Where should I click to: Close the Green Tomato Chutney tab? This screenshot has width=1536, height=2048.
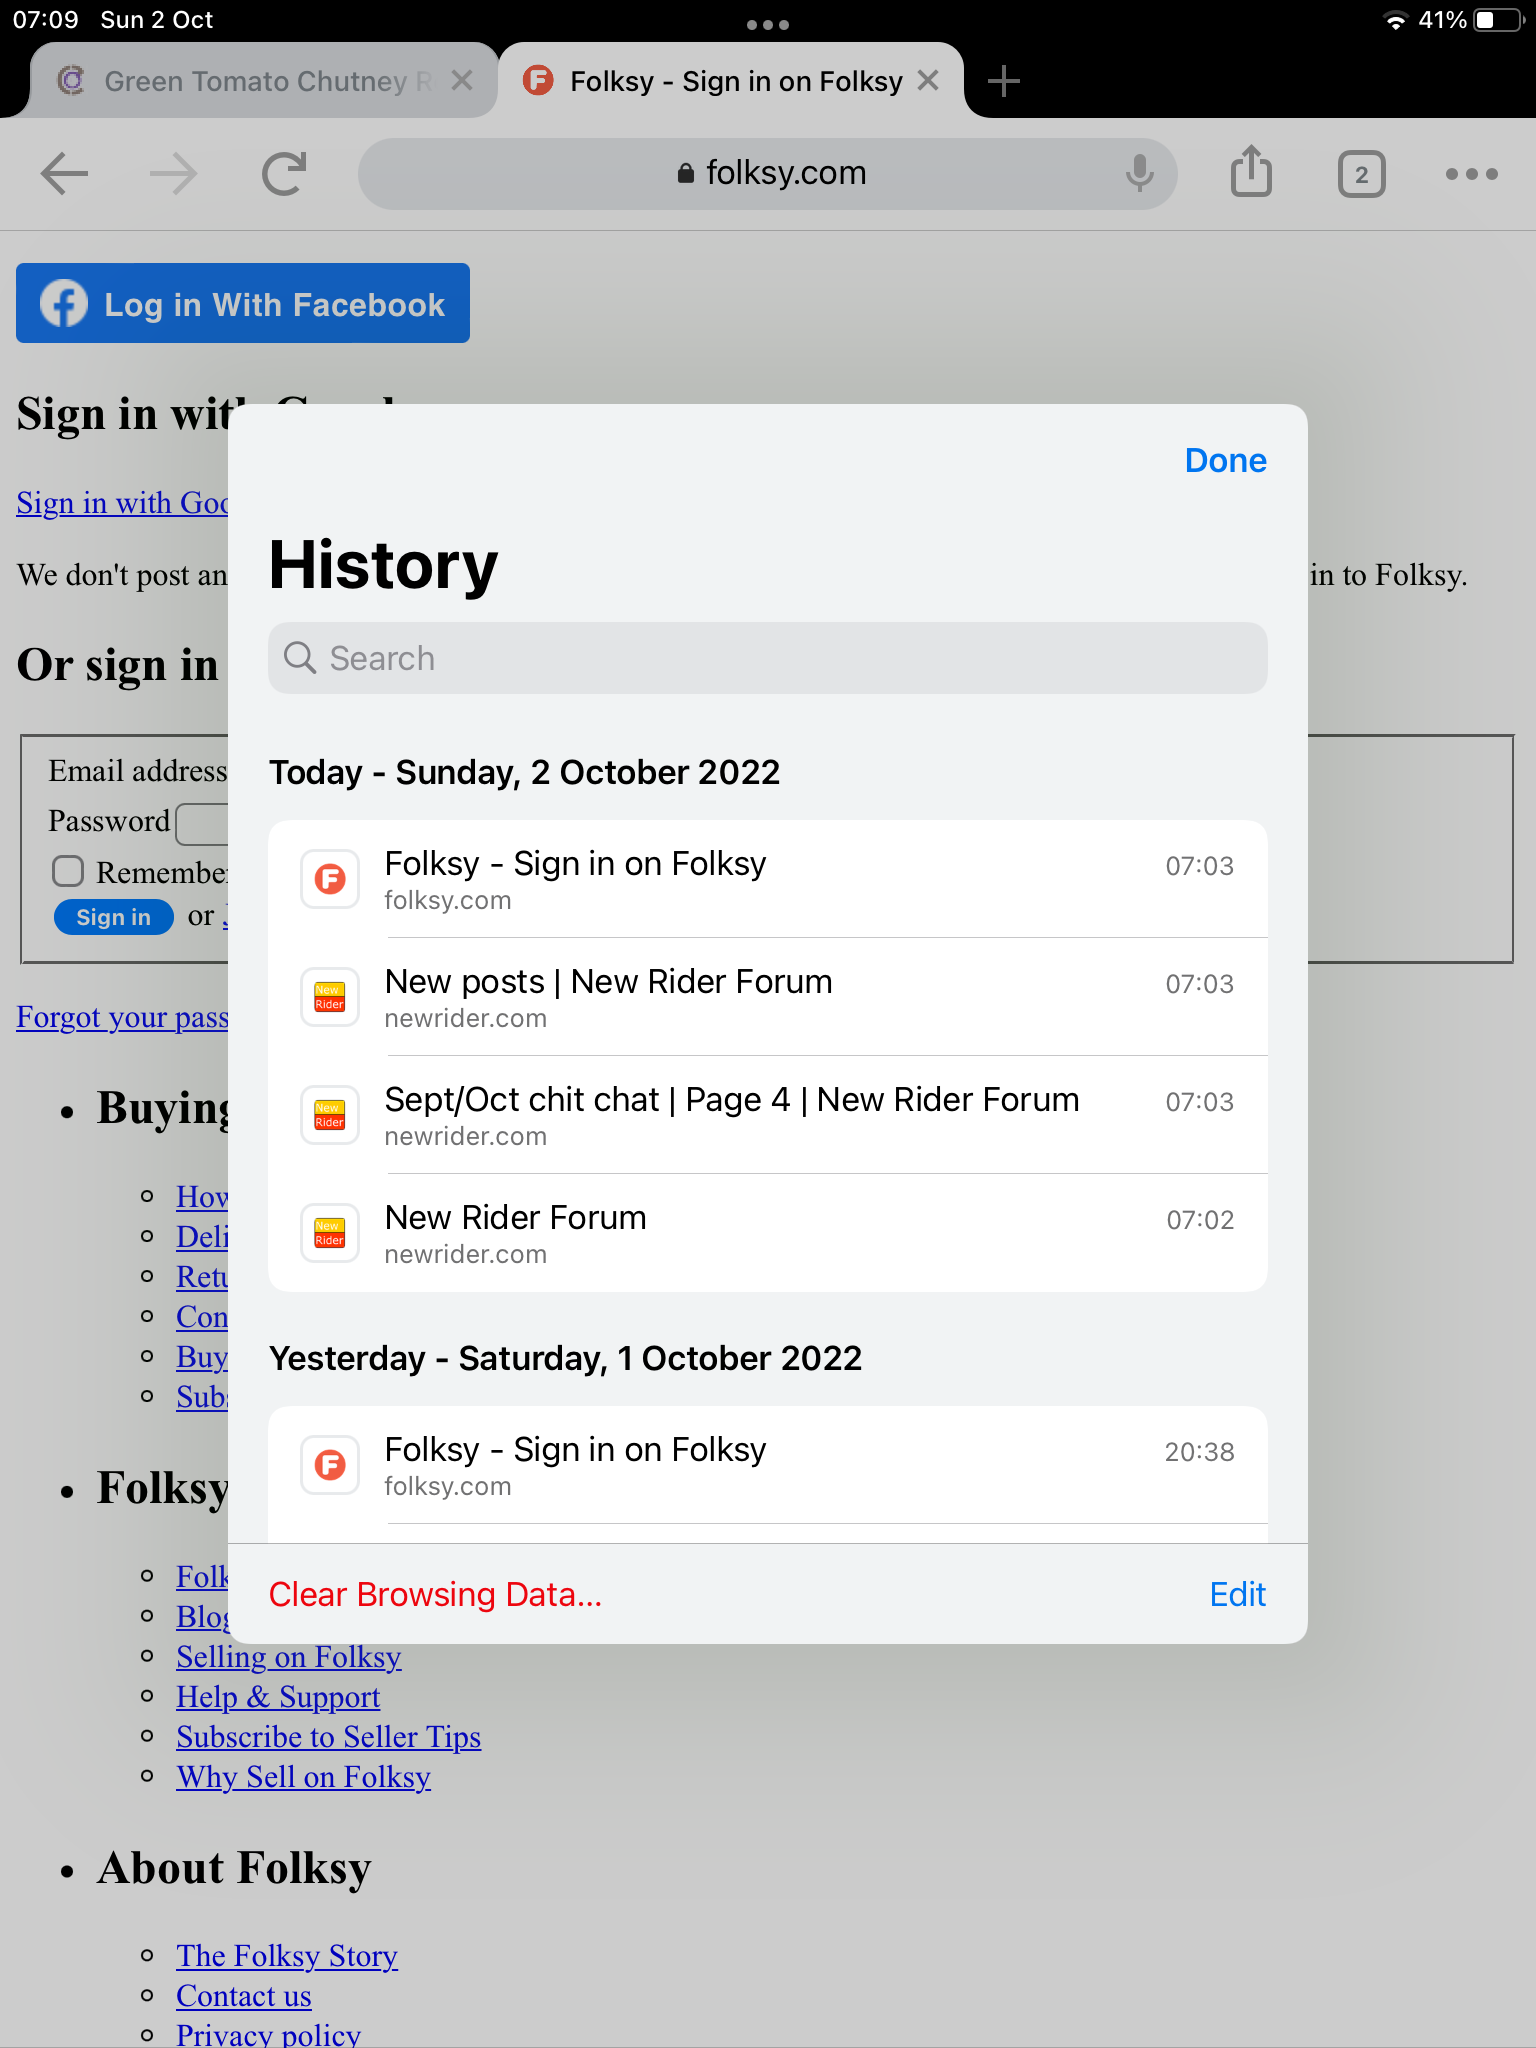(x=462, y=81)
